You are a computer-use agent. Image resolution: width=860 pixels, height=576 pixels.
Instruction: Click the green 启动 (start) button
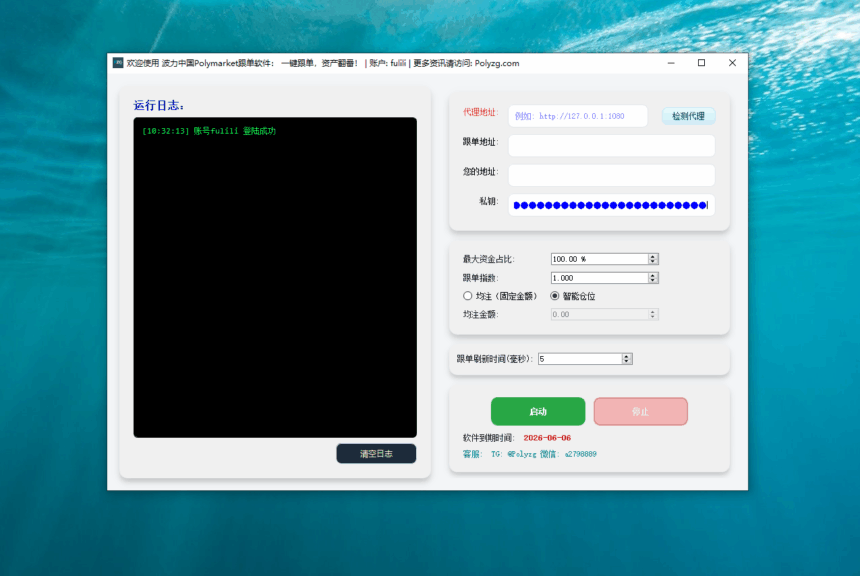point(538,412)
